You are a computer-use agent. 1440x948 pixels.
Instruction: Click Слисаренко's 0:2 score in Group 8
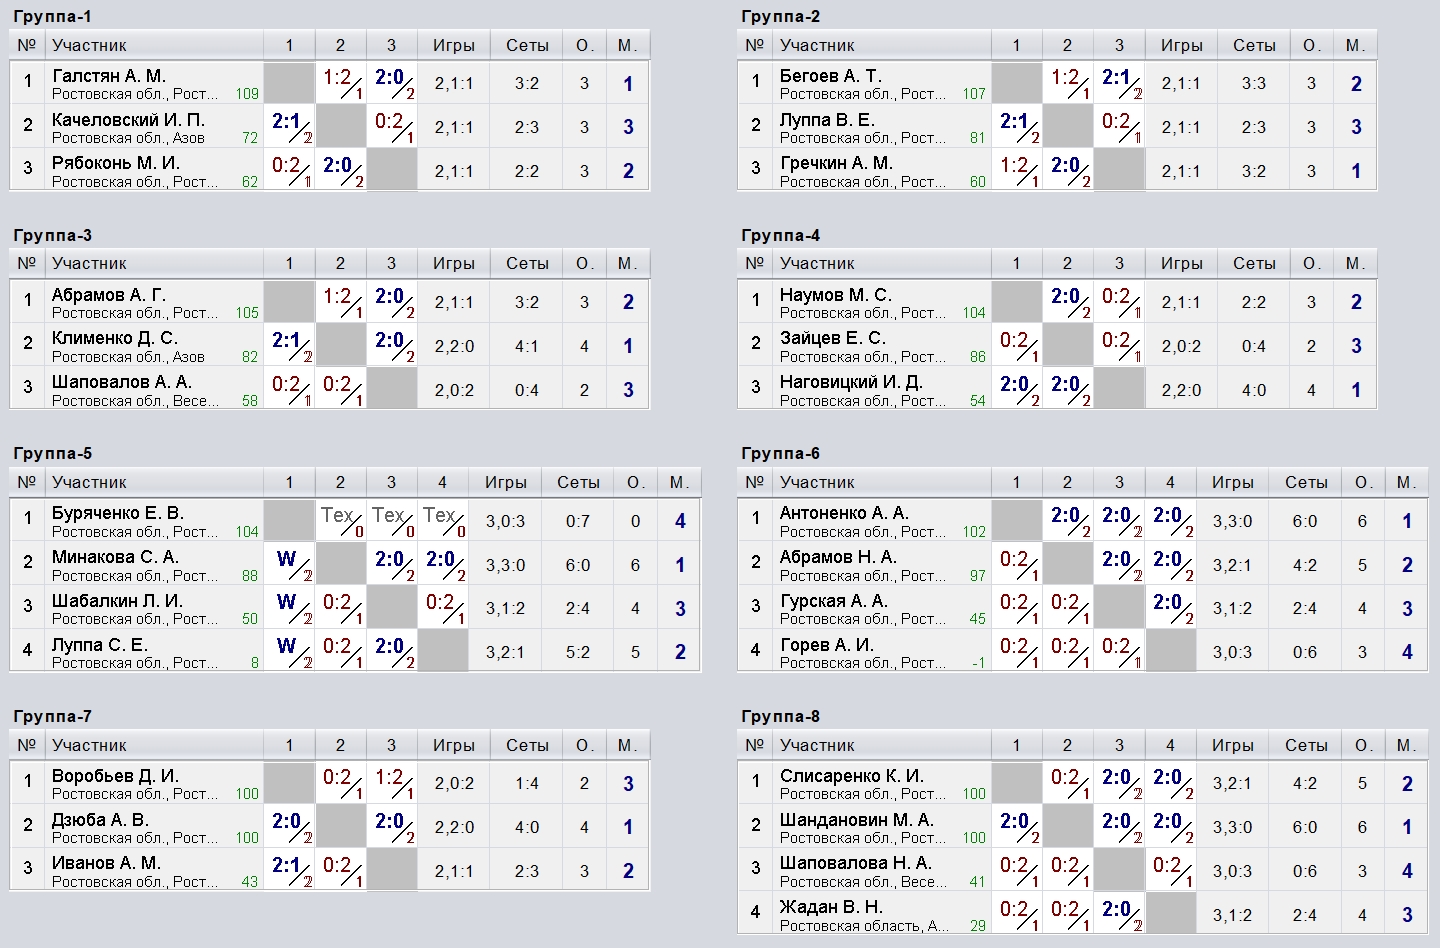[1069, 783]
